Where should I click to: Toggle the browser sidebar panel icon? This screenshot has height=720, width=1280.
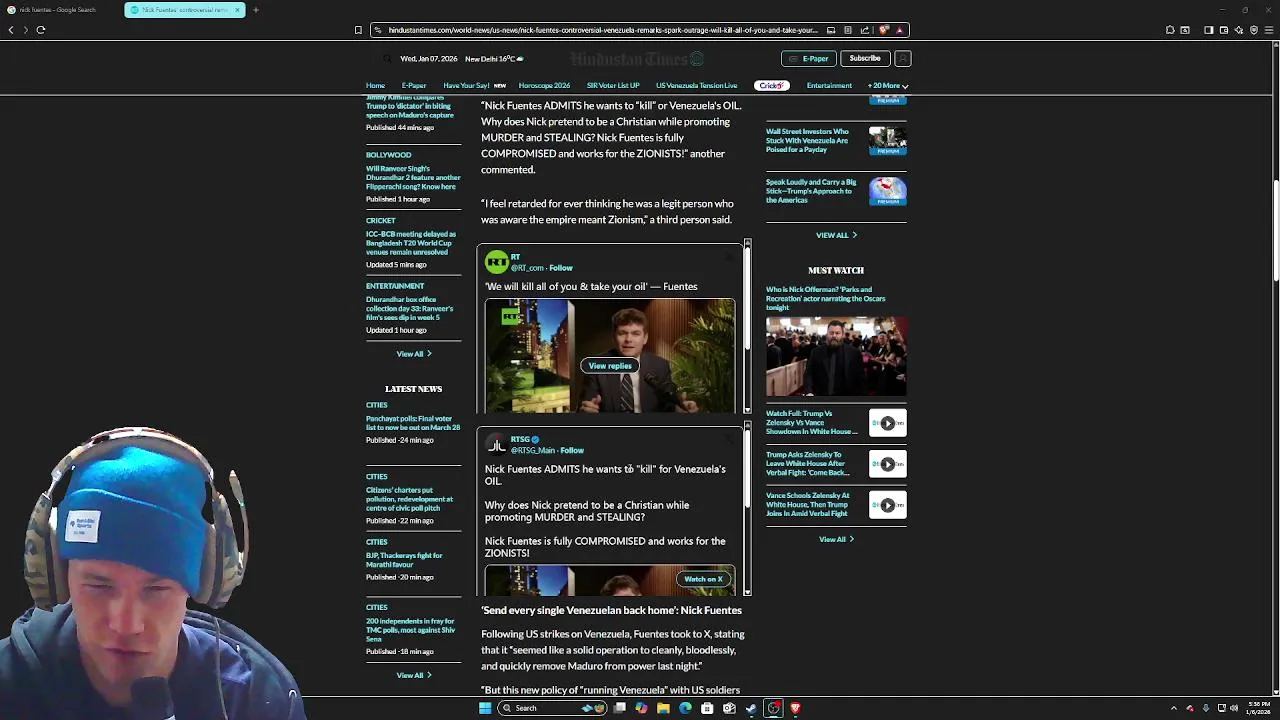pyautogui.click(x=1208, y=30)
